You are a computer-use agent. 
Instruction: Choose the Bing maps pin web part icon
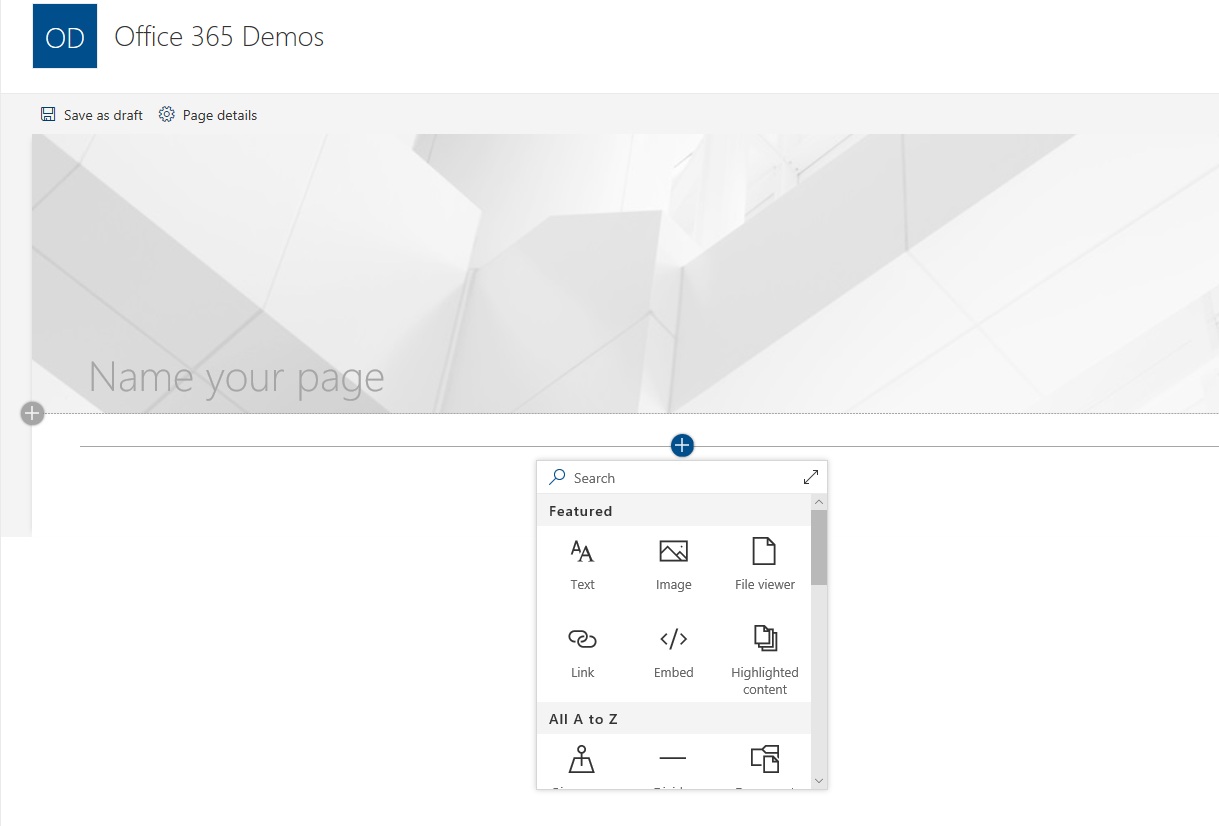582,760
